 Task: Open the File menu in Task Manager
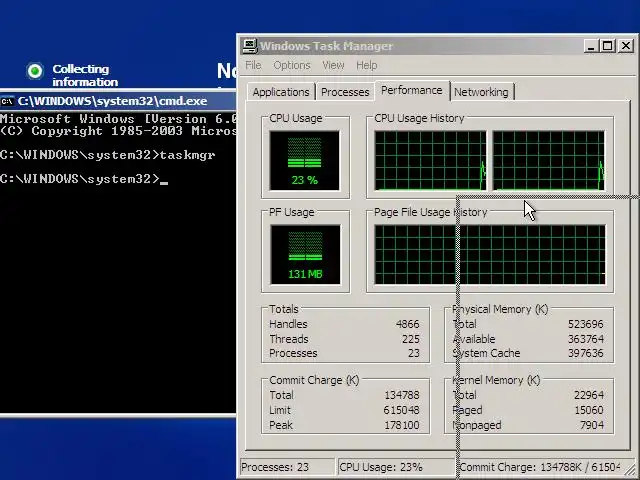pos(253,65)
